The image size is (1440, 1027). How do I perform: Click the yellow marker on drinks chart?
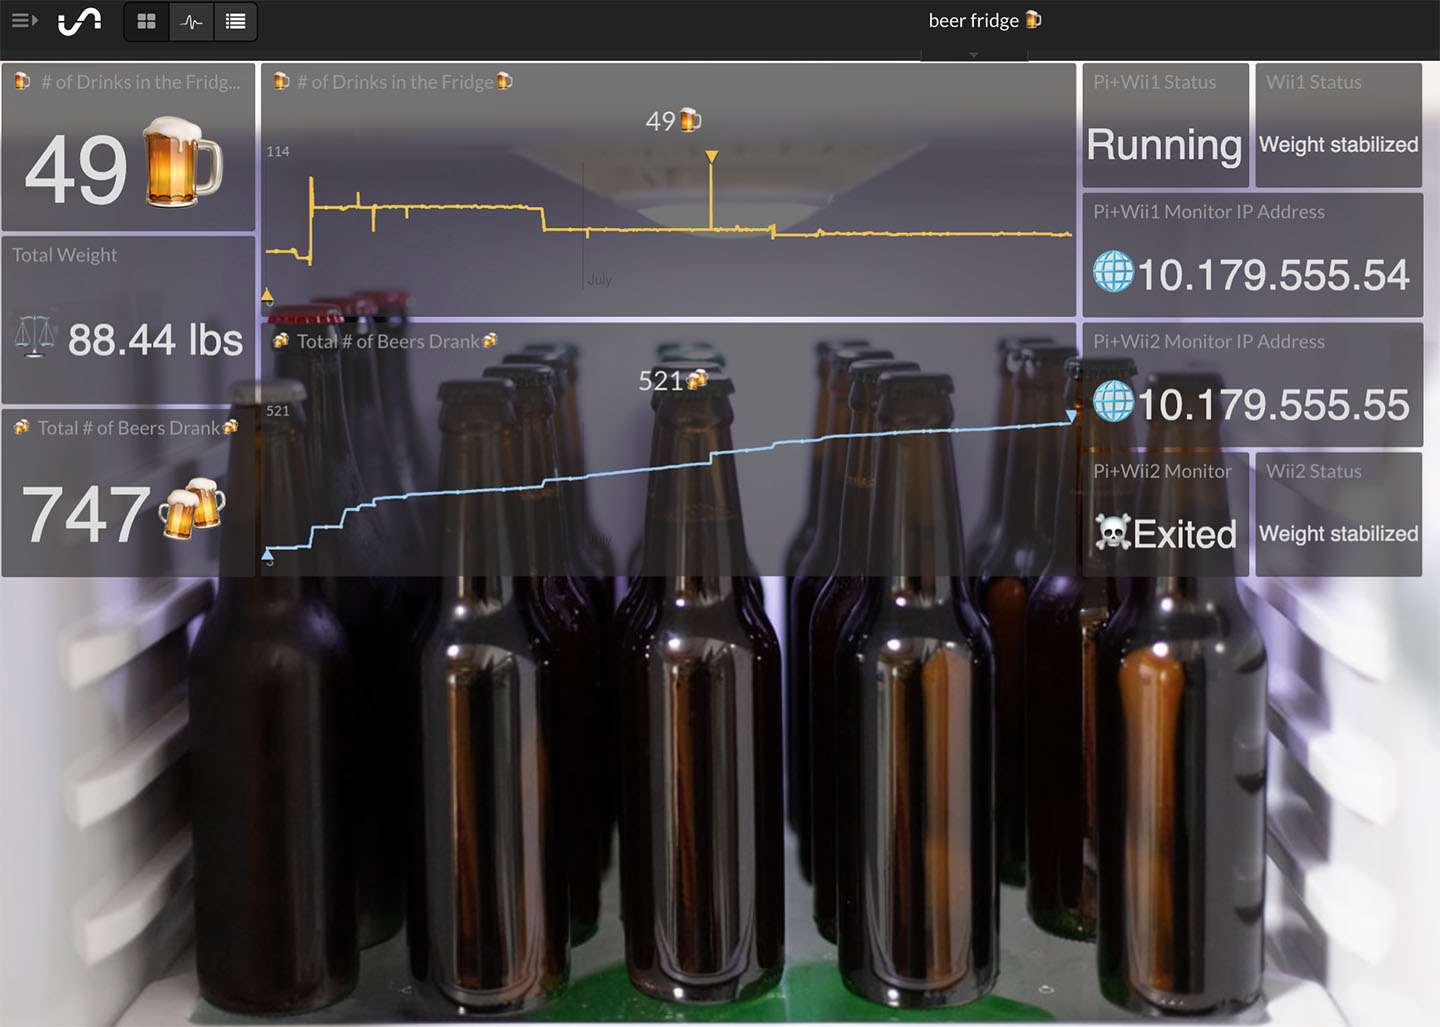(x=711, y=157)
